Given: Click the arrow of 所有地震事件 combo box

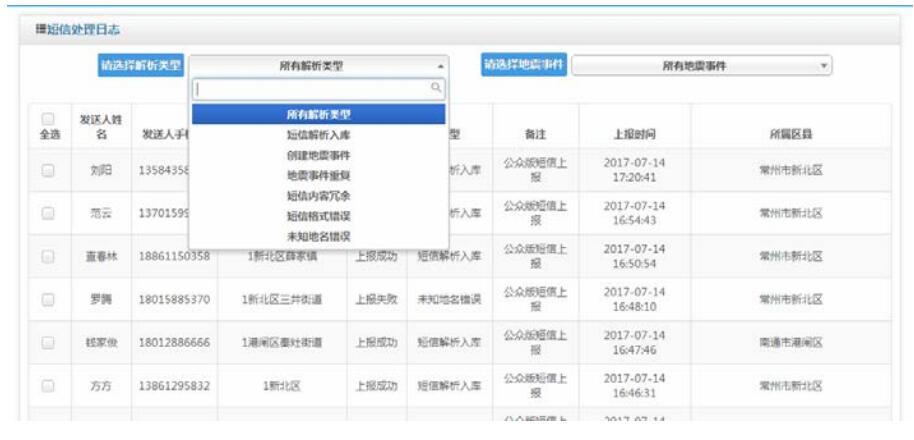Looking at the screenshot, I should click(823, 66).
